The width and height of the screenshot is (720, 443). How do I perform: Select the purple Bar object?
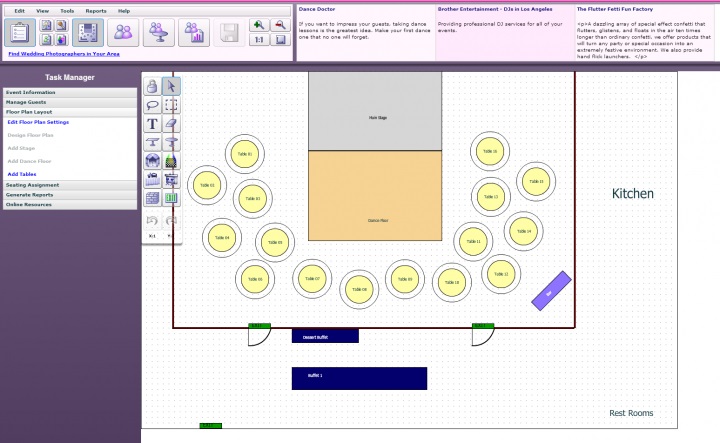pyautogui.click(x=551, y=291)
